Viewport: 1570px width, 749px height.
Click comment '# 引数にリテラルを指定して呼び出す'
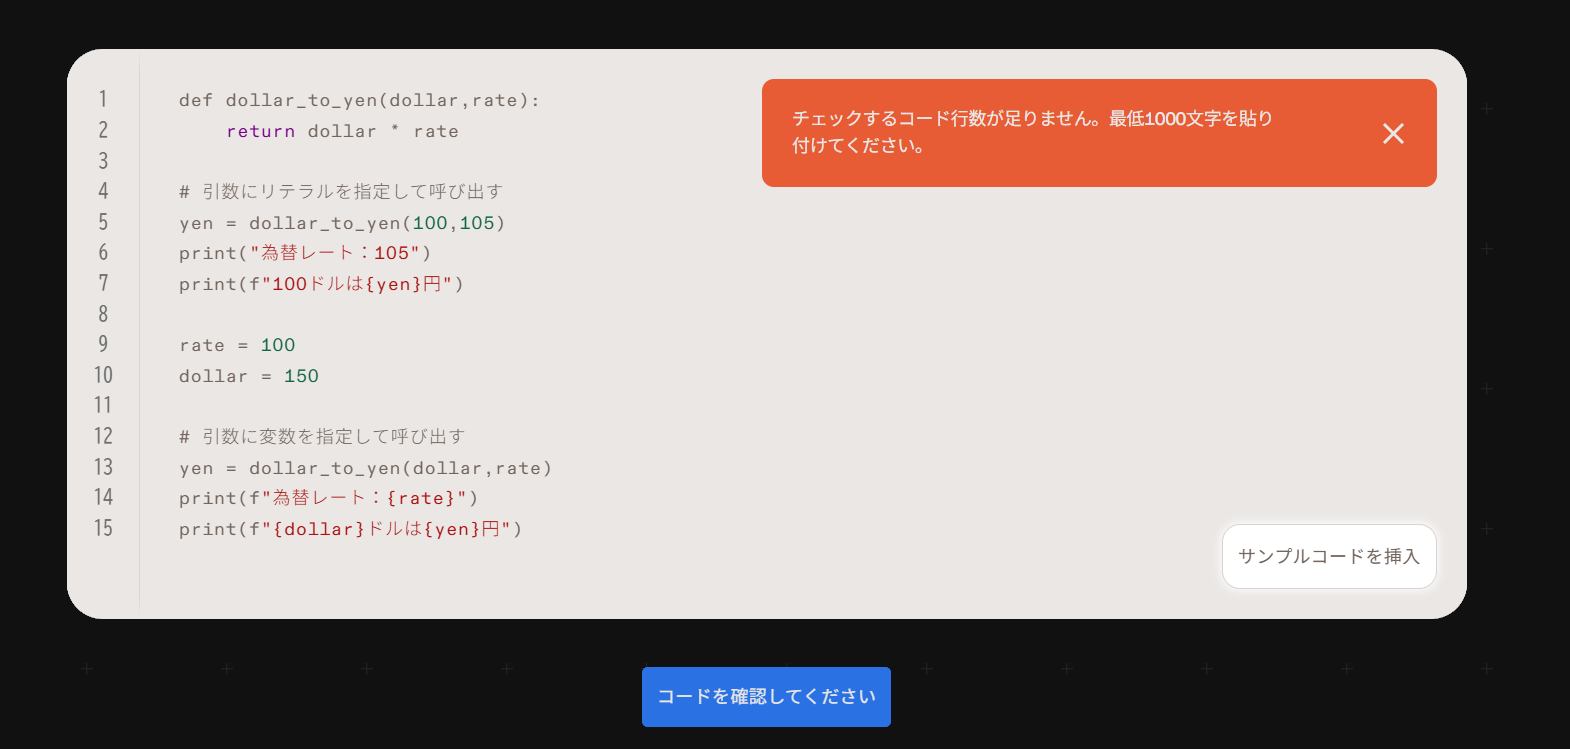tap(341, 192)
